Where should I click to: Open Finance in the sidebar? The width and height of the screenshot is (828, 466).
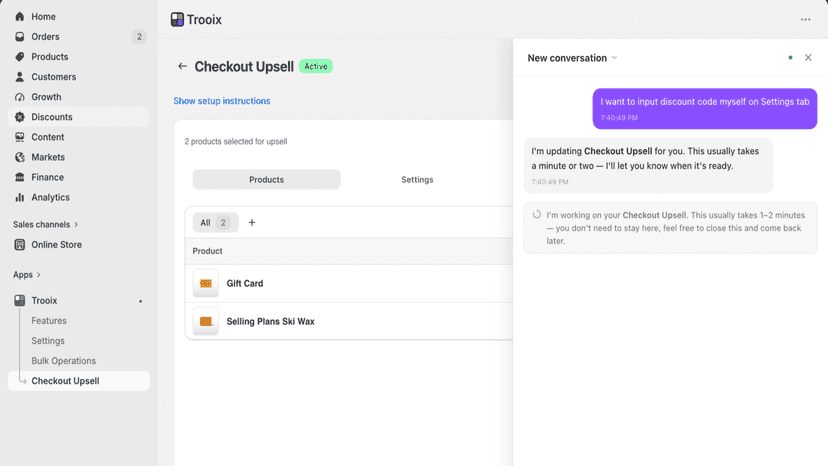point(79,177)
